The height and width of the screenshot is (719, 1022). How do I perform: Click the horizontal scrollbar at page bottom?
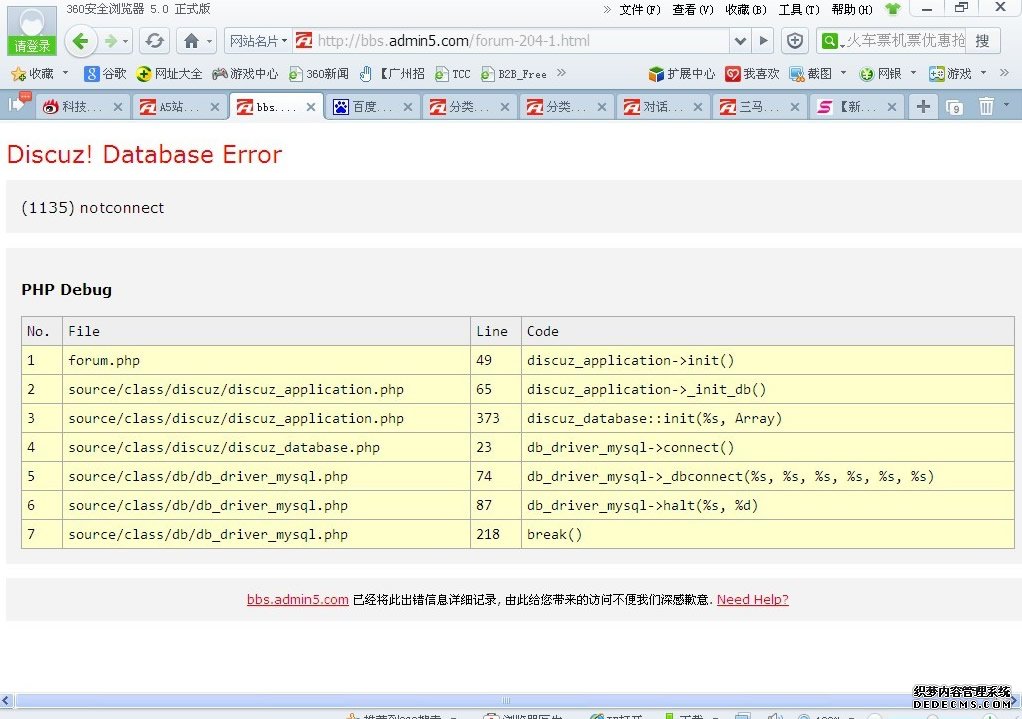pyautogui.click(x=506, y=701)
